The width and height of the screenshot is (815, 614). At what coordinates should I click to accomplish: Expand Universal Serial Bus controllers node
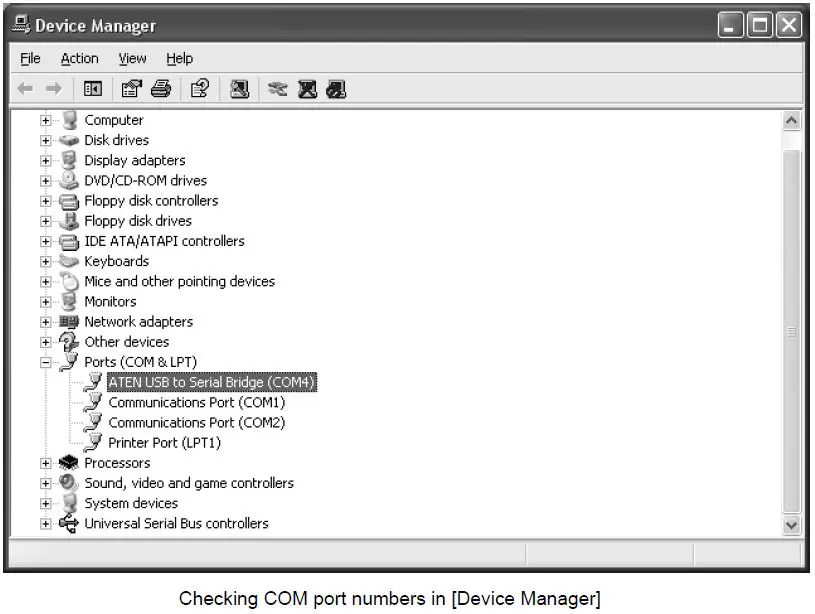(x=46, y=524)
